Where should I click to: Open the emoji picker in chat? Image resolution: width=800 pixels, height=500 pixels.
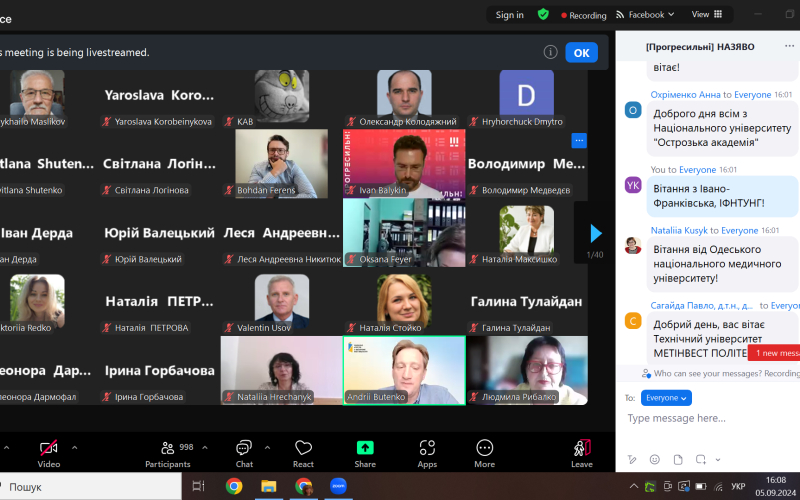click(655, 459)
